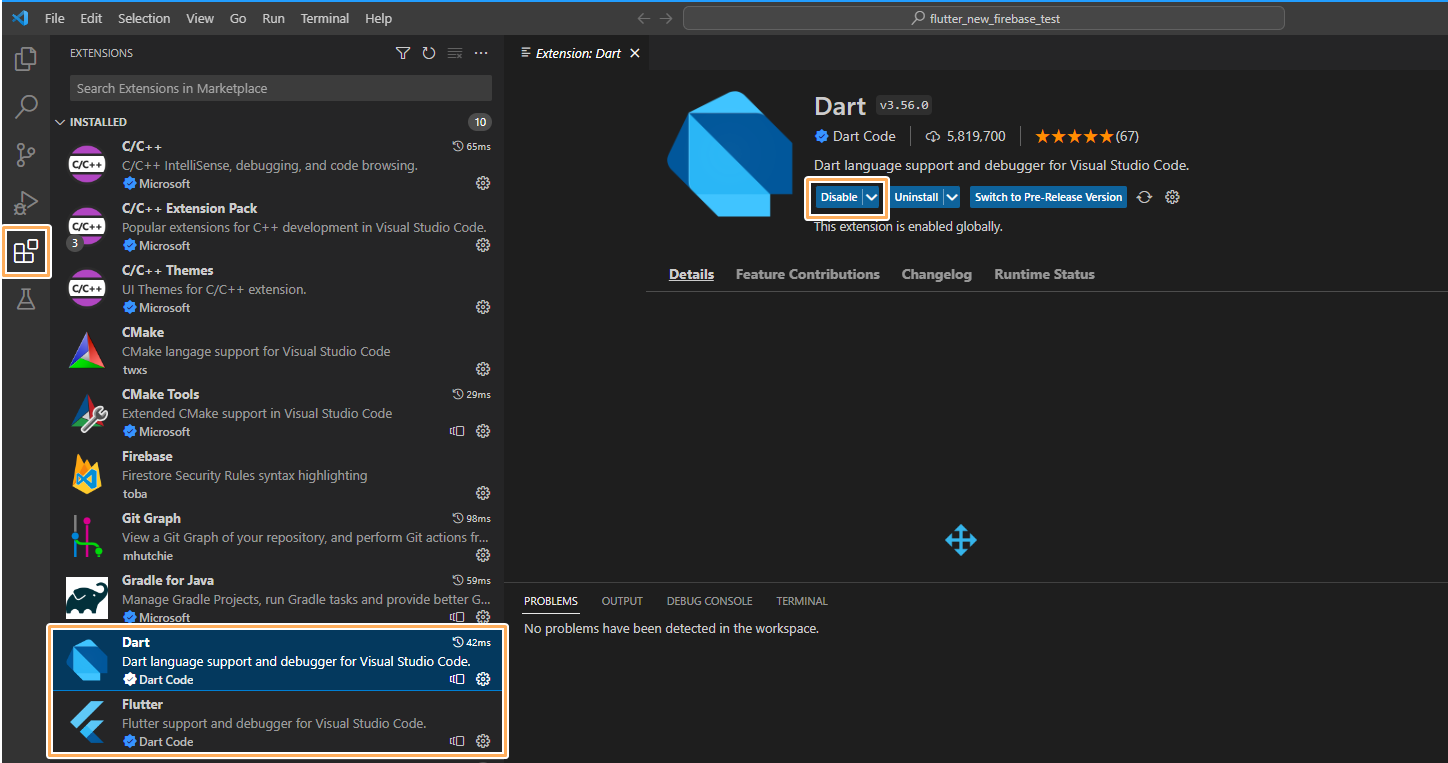Select the Flutter extension row
This screenshot has height=763, width=1448.
279,723
